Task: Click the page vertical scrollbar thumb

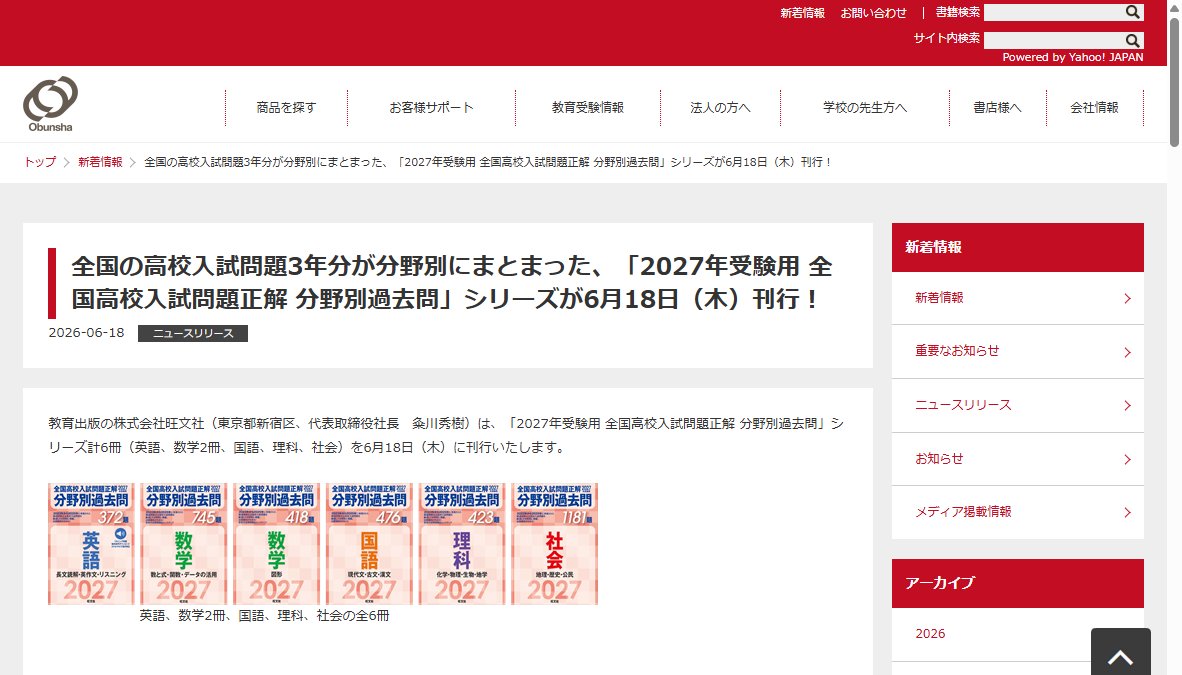Action: click(x=1174, y=81)
